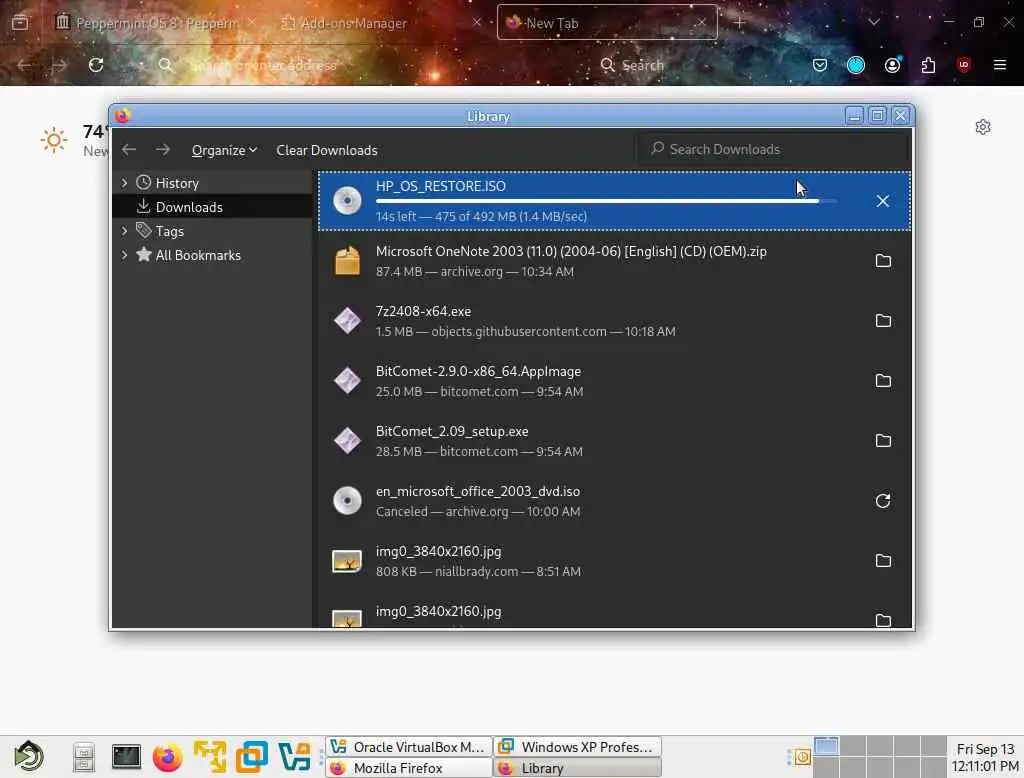Open Firefox hamburger application menu
The image size is (1024, 778).
click(999, 65)
